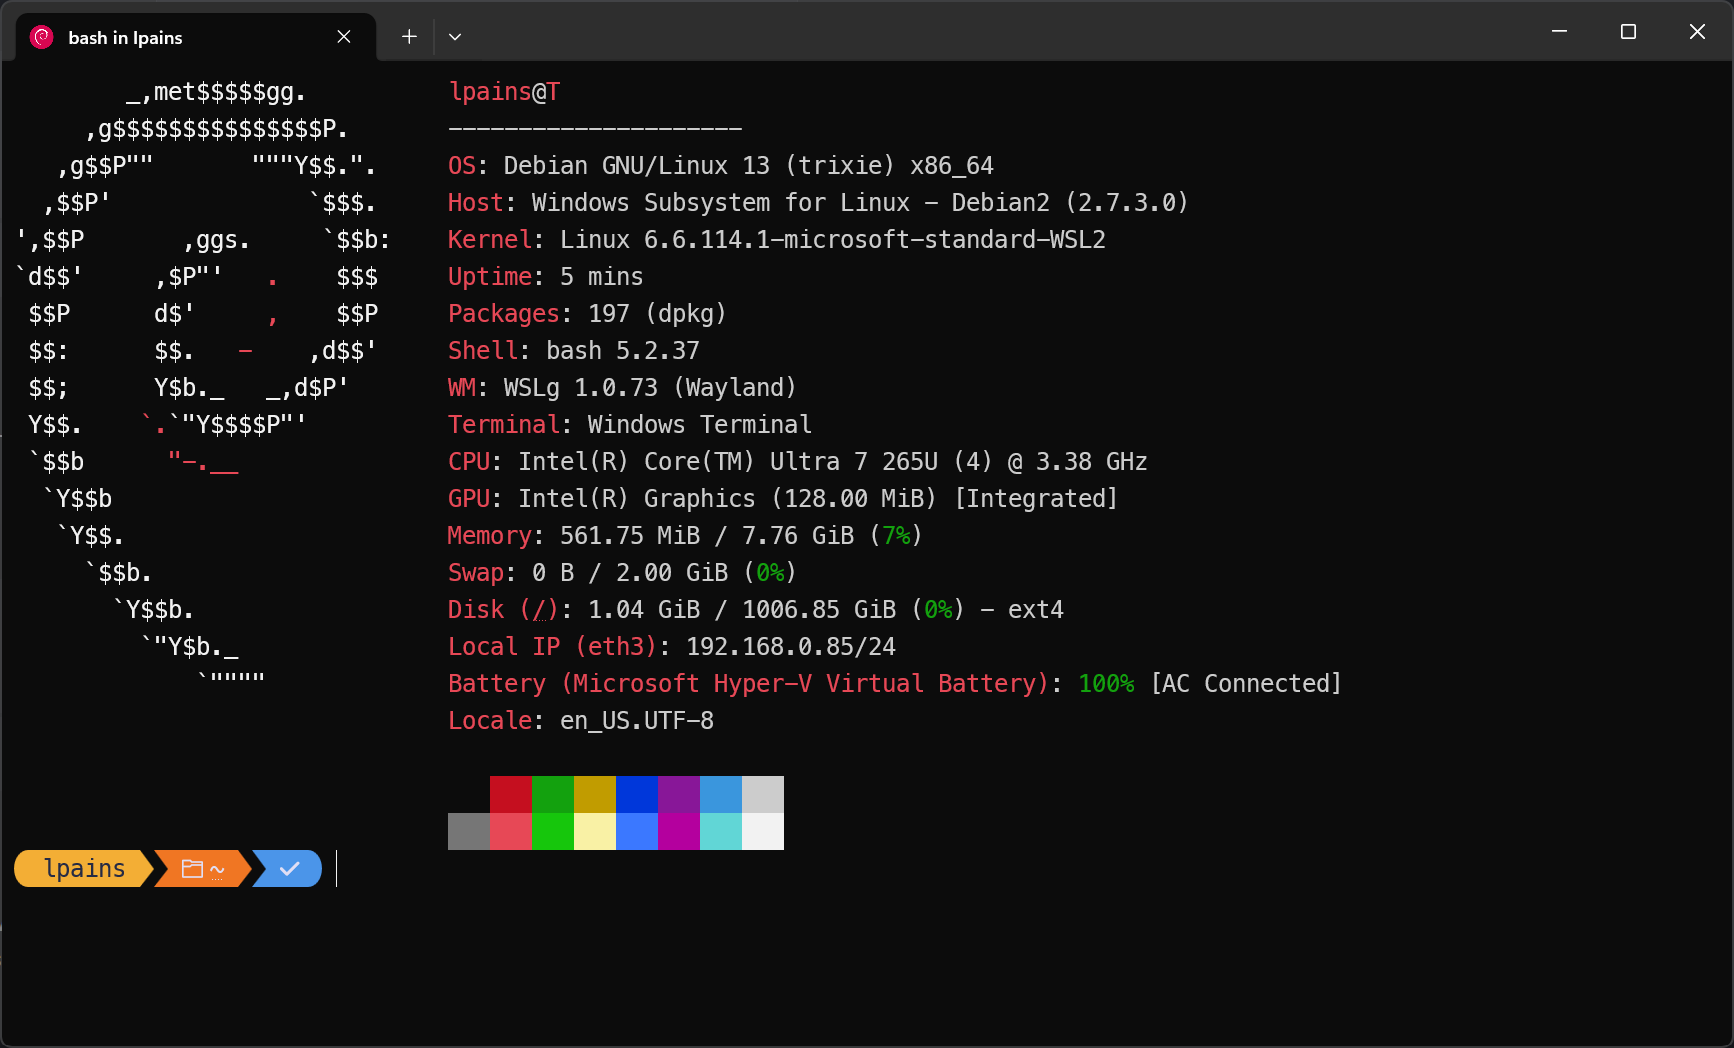Screen dimensions: 1734x1048
Task: Click the light blue top-row color block
Action: click(721, 794)
